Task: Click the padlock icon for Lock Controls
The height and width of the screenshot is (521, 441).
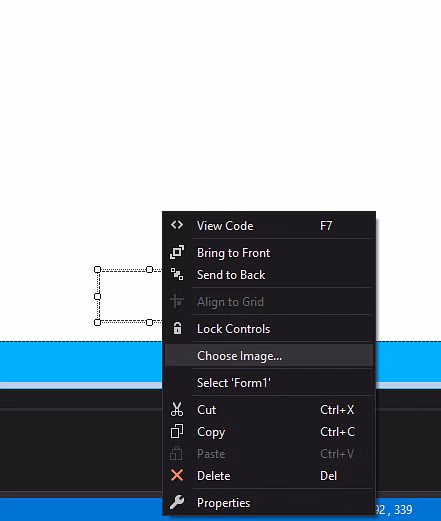Action: click(177, 328)
